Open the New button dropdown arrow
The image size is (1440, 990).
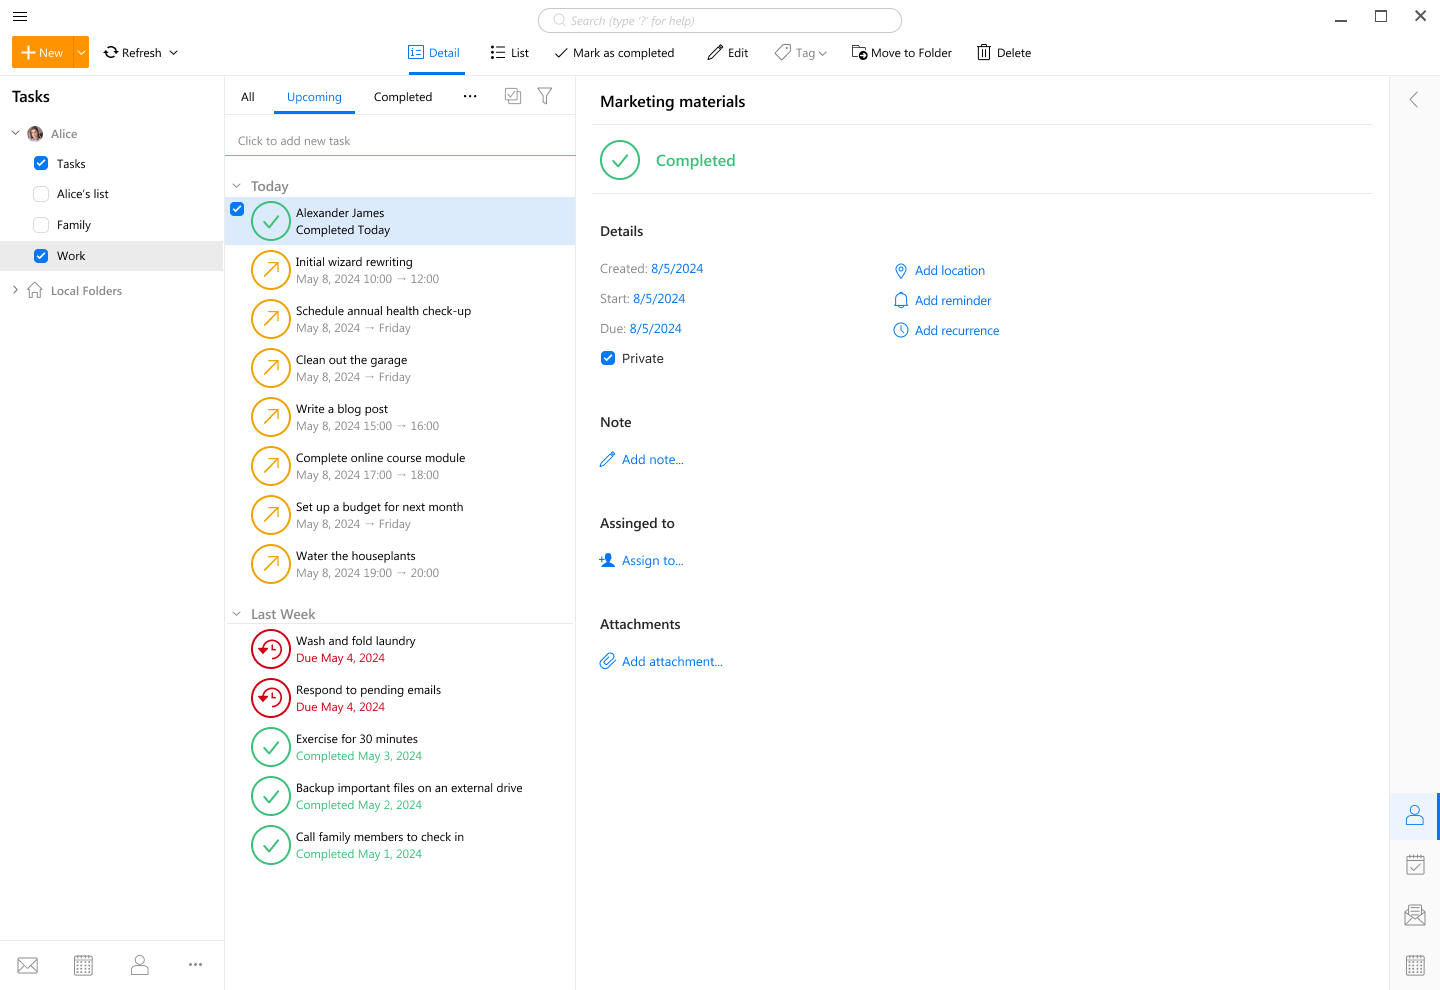click(x=81, y=53)
